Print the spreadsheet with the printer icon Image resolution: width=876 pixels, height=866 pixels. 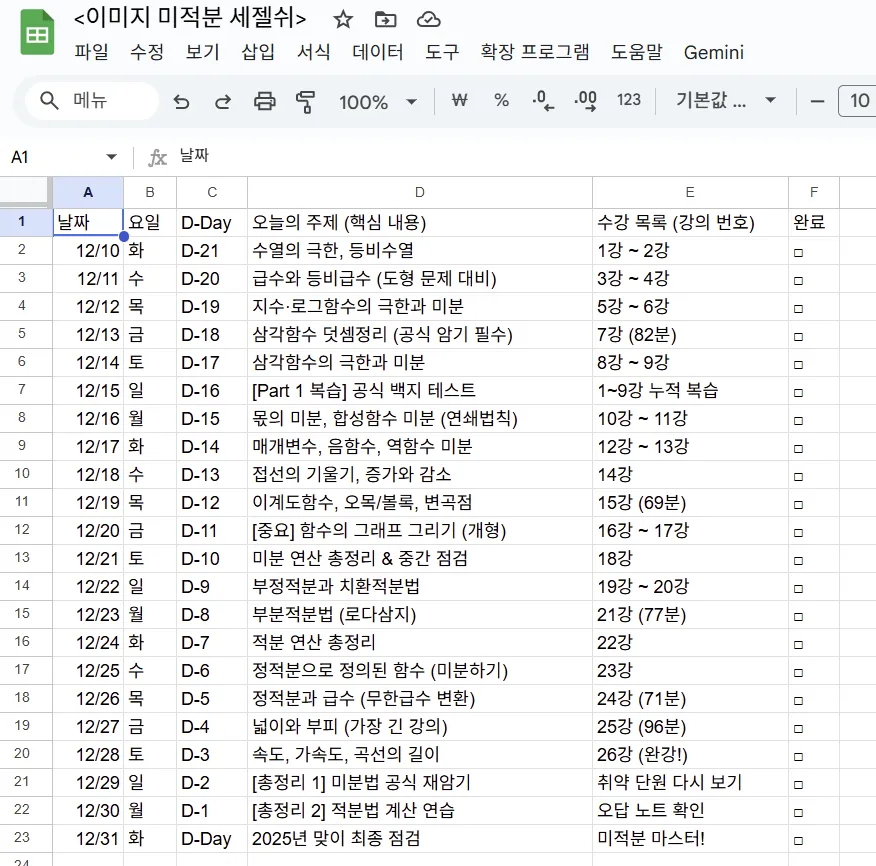tap(264, 101)
